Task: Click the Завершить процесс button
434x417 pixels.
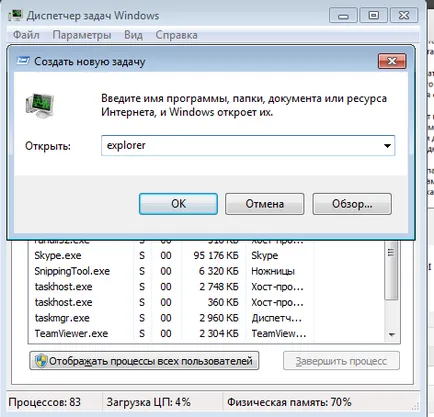Action: pyautogui.click(x=341, y=361)
